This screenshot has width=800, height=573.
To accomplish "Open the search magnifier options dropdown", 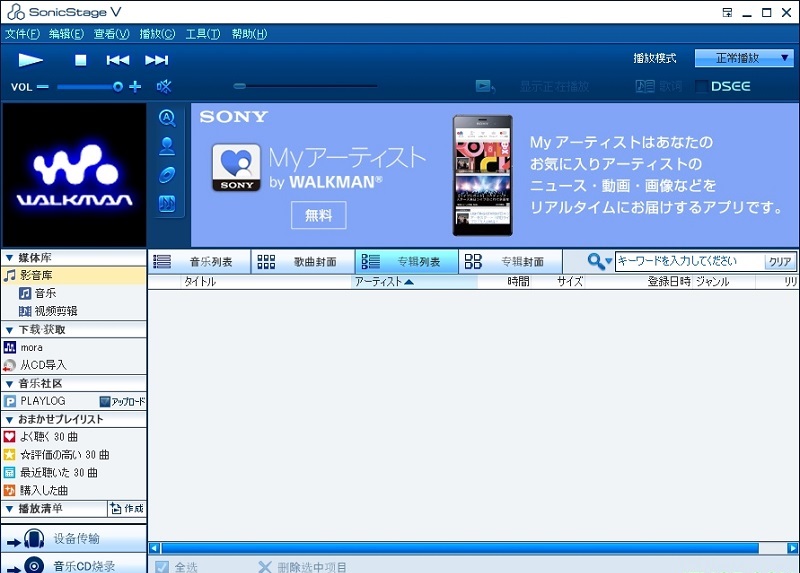I will click(599, 262).
